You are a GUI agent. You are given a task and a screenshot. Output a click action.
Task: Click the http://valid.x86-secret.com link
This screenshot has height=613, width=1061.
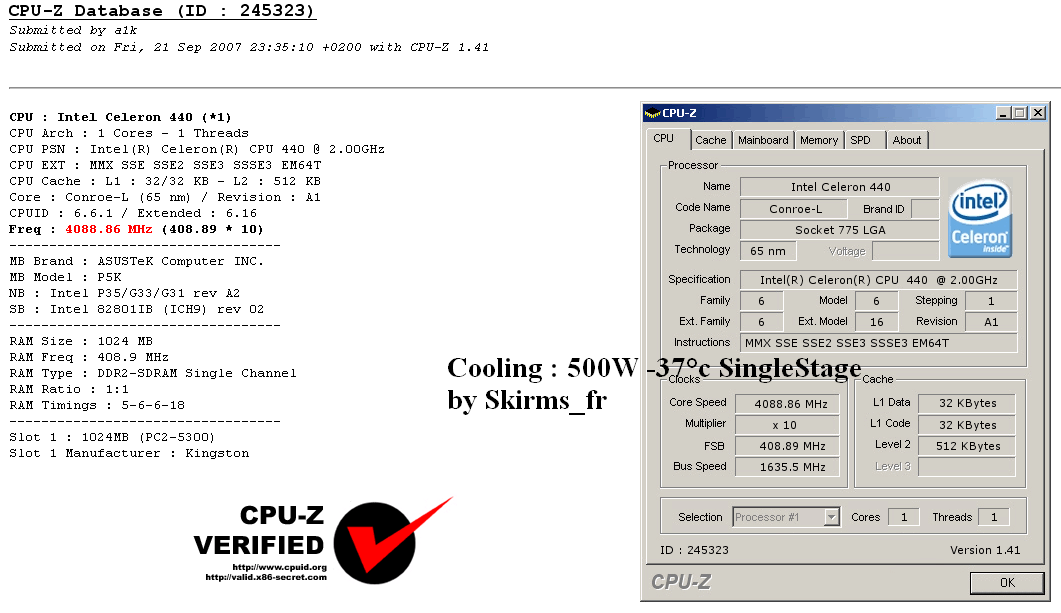(266, 577)
